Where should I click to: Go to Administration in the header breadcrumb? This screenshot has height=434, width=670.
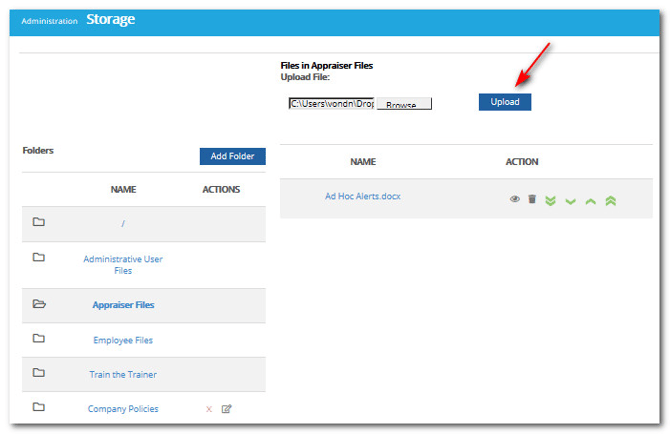(x=49, y=21)
